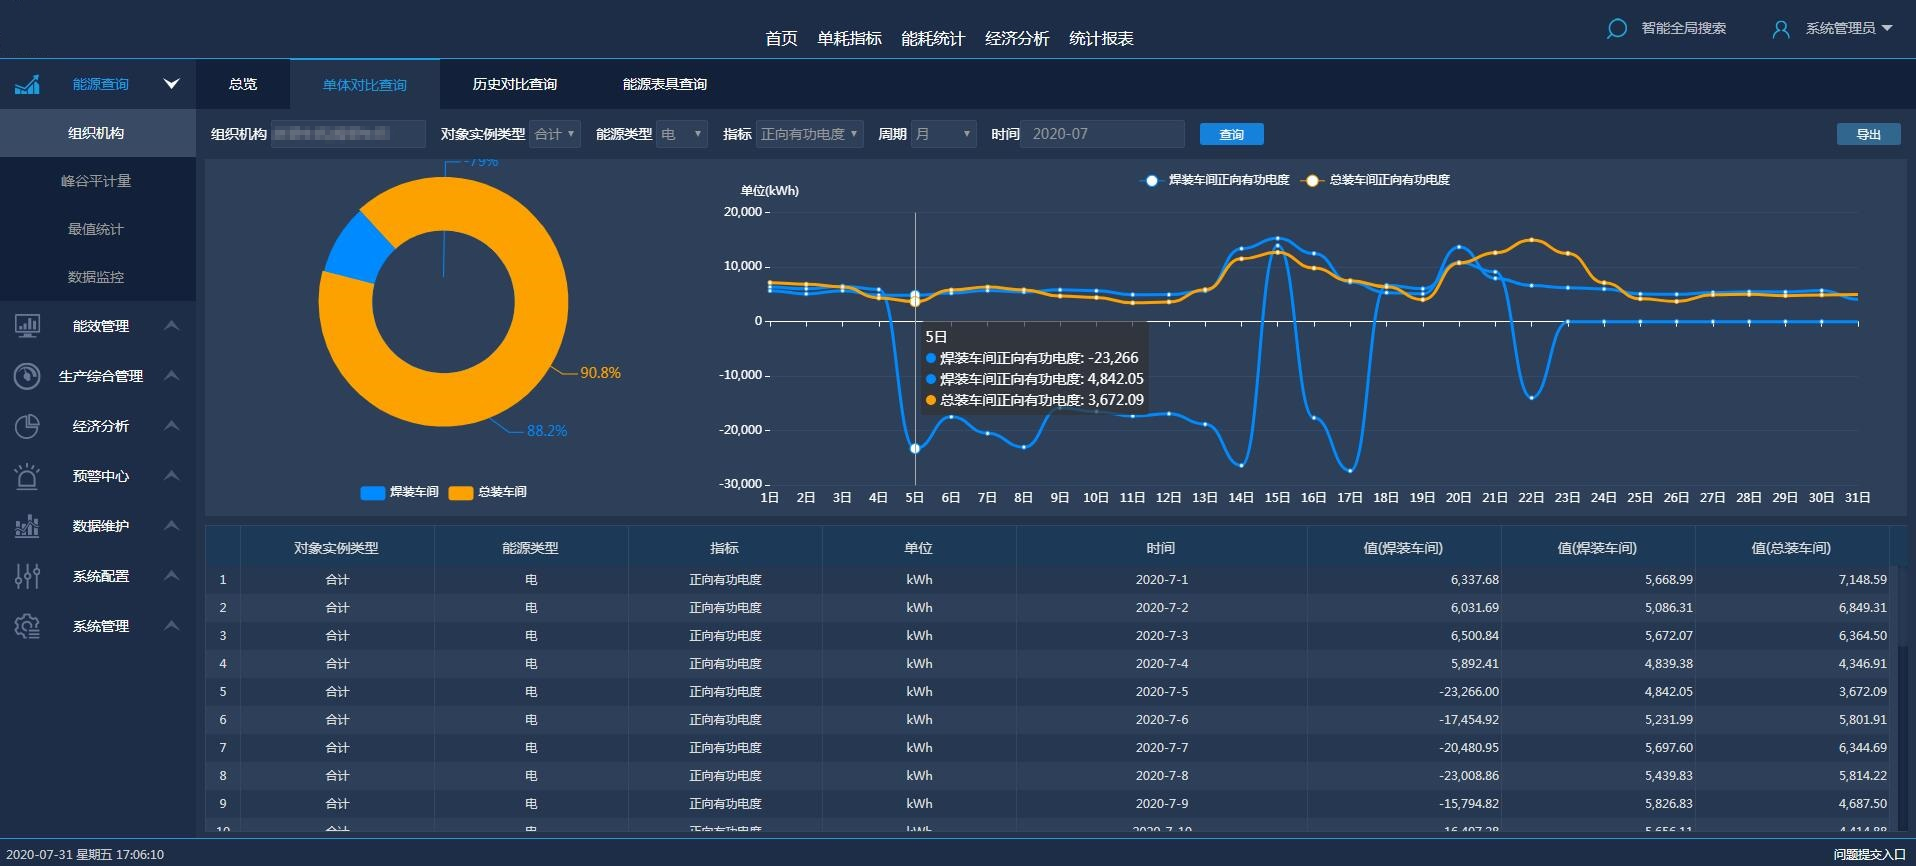Viewport: 1916px width, 866px height.
Task: Click the 生产综合管理 gauge icon
Action: click(27, 376)
